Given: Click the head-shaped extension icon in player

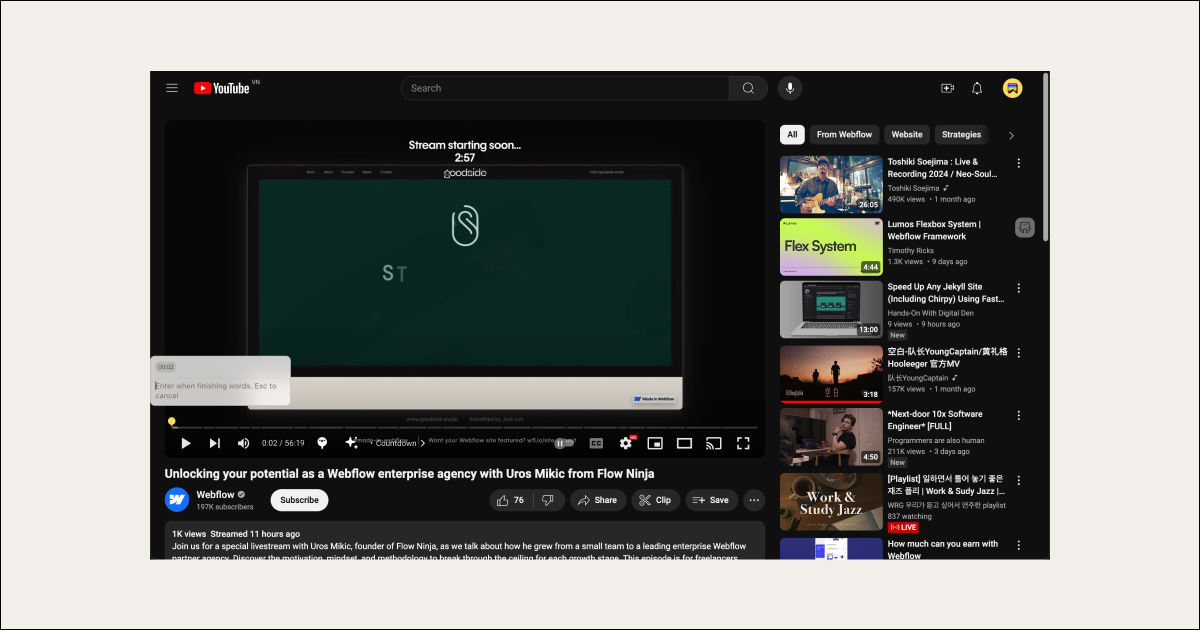Looking at the screenshot, I should 322,443.
